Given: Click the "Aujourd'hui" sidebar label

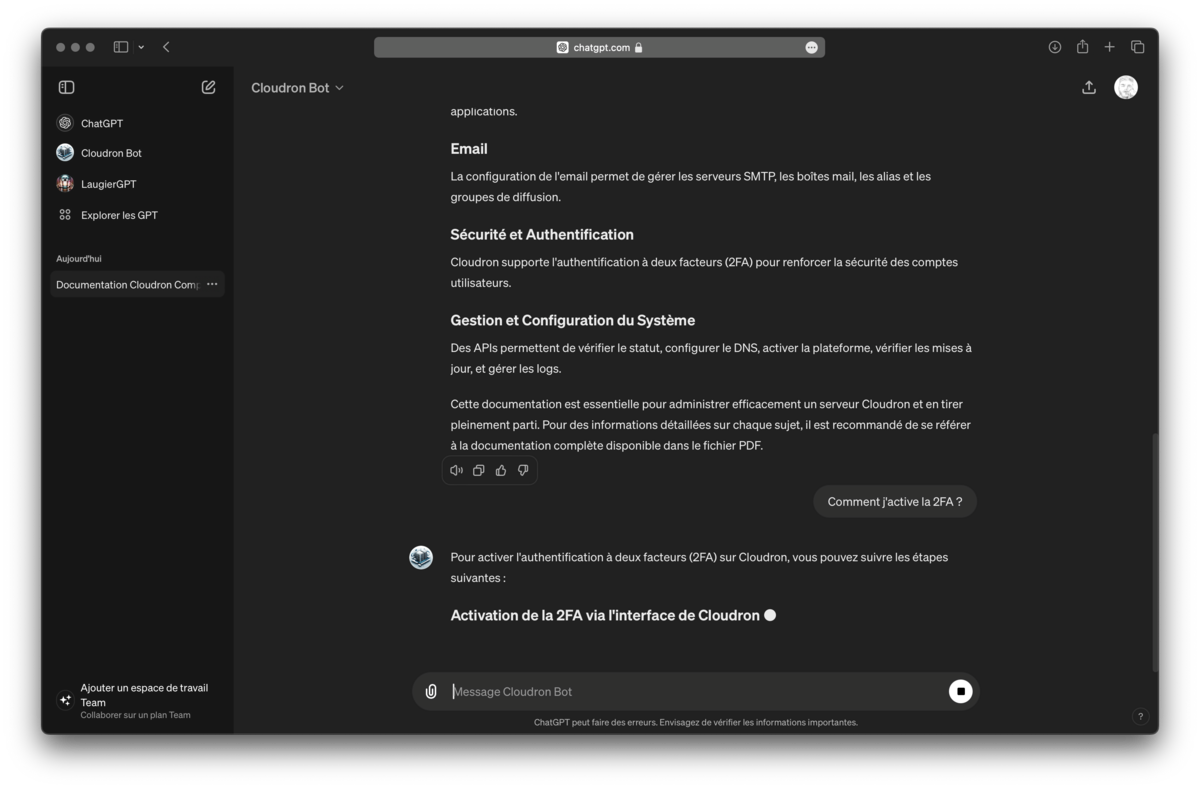Looking at the screenshot, I should [x=79, y=259].
